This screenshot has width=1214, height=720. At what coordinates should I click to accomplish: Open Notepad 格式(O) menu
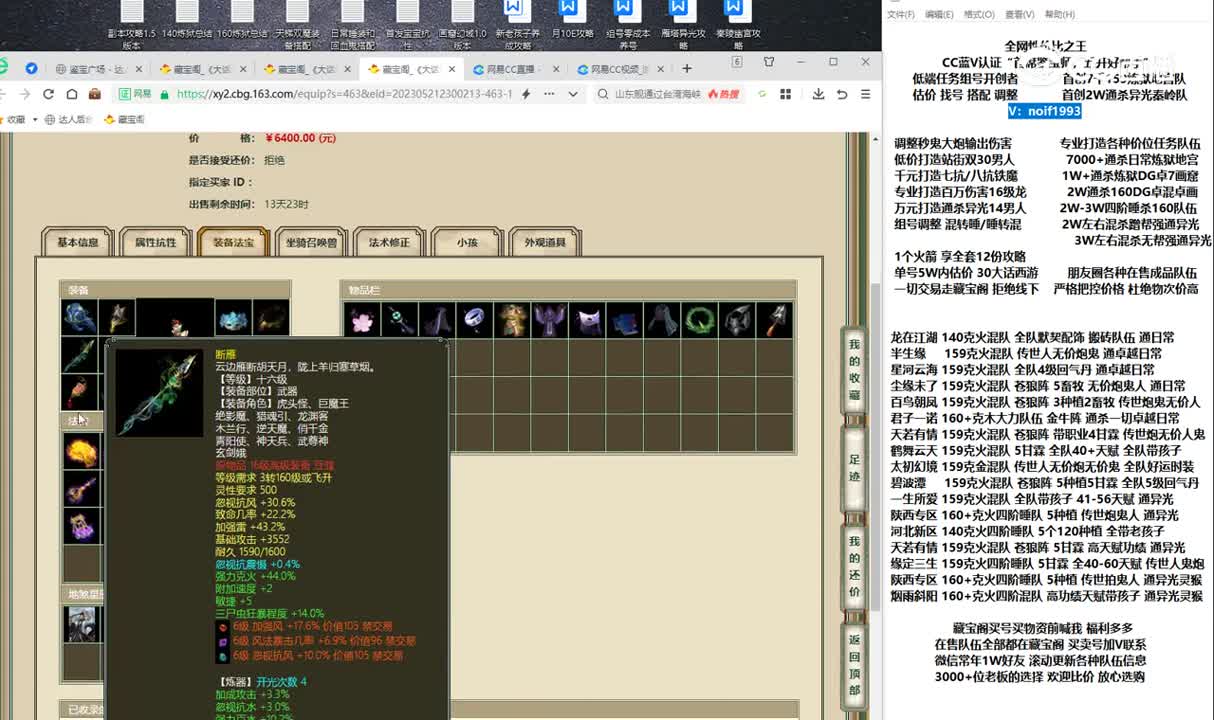tap(978, 14)
